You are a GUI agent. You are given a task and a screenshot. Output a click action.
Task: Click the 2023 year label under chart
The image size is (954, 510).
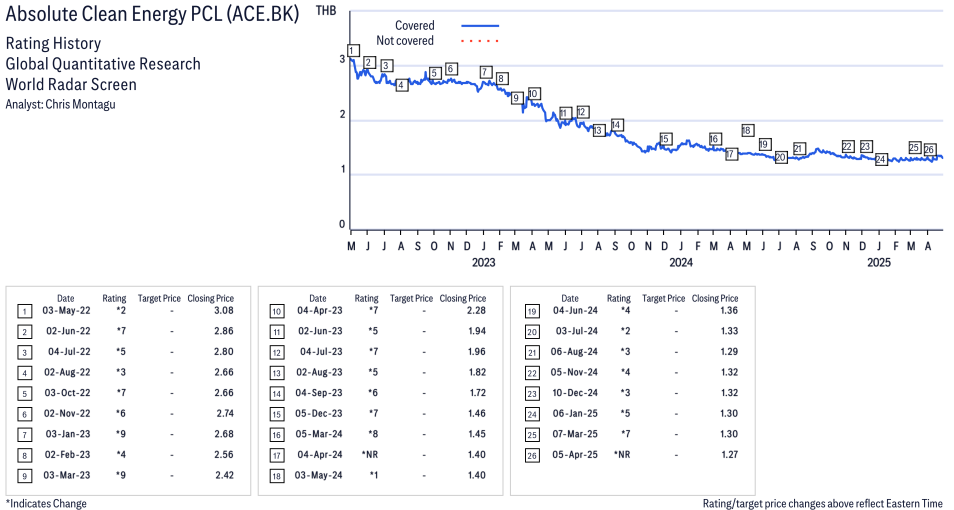(484, 262)
